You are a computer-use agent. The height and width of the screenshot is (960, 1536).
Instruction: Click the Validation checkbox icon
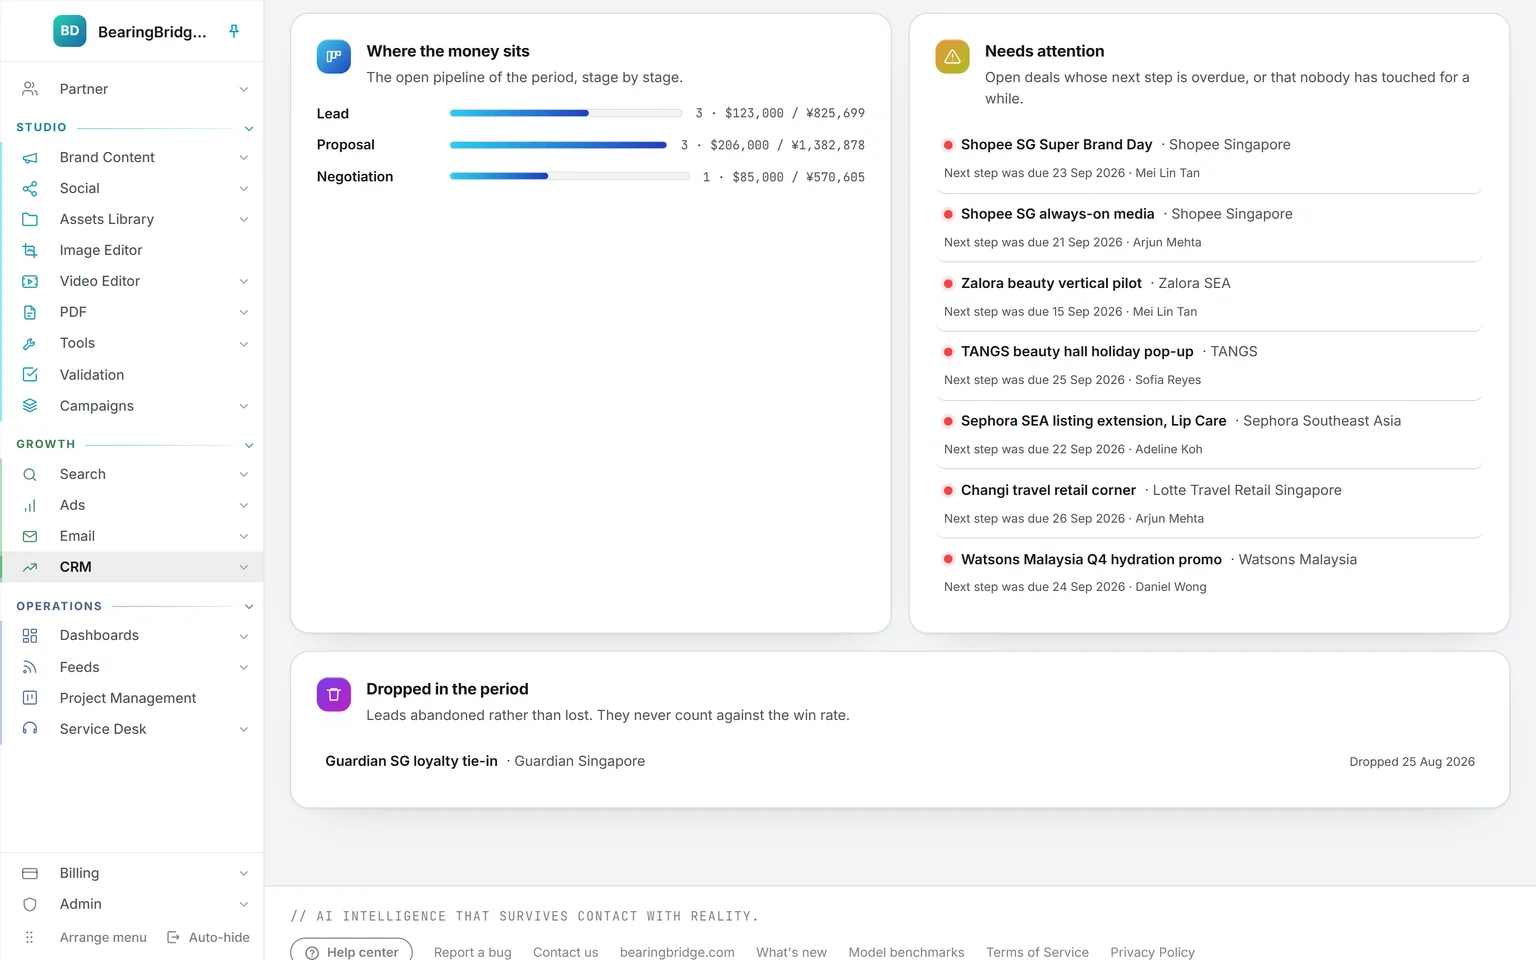(30, 374)
